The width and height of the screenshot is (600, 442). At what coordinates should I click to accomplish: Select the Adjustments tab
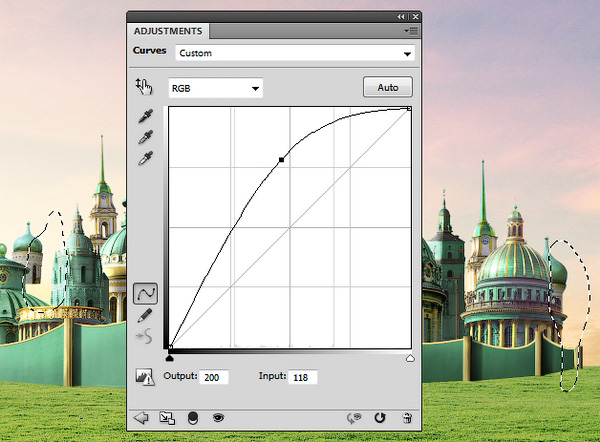click(168, 31)
